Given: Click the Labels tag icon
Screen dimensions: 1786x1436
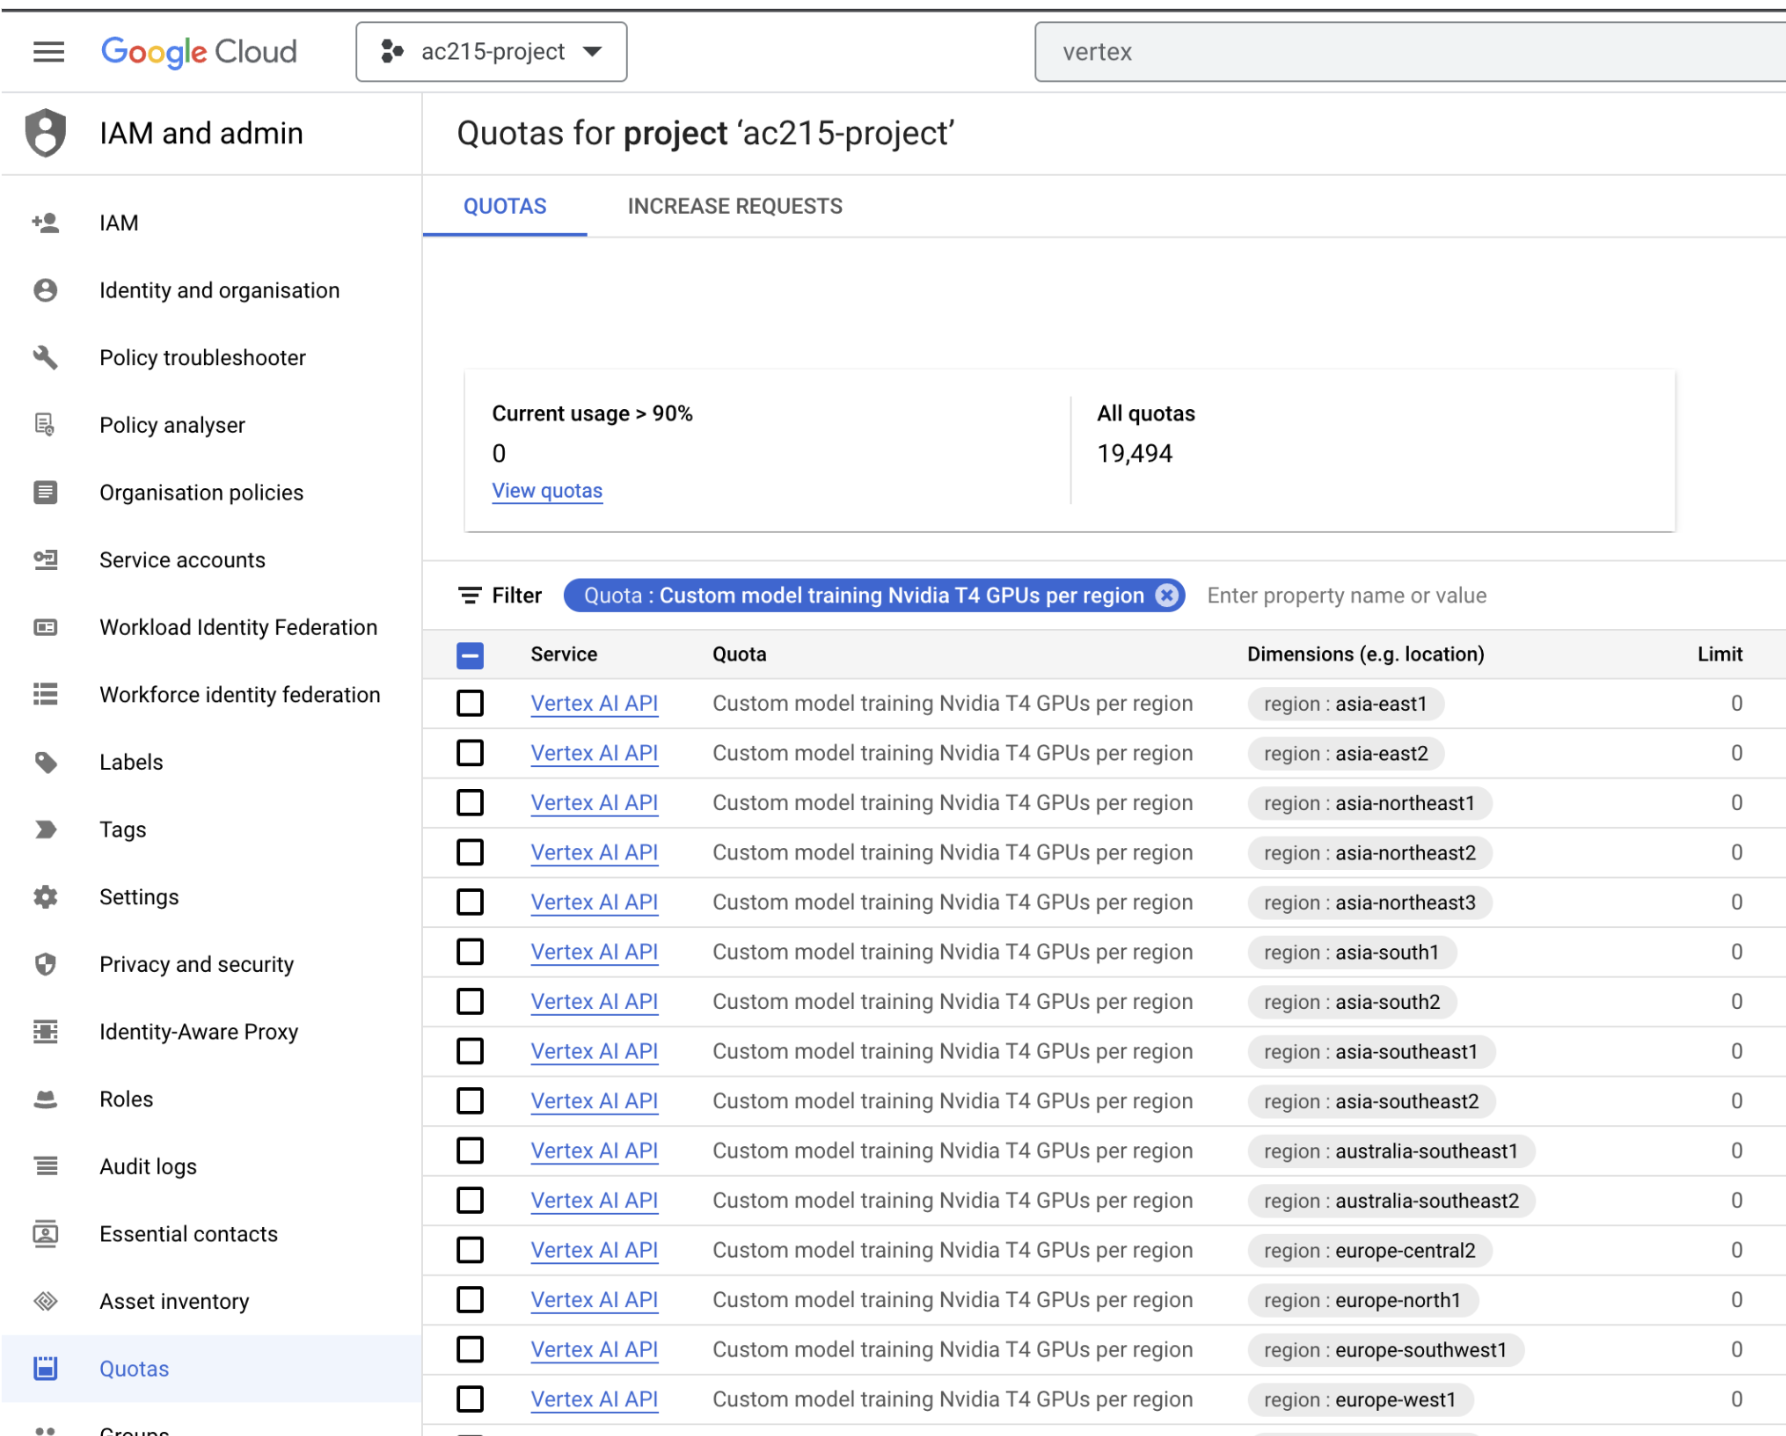Looking at the screenshot, I should click(45, 762).
